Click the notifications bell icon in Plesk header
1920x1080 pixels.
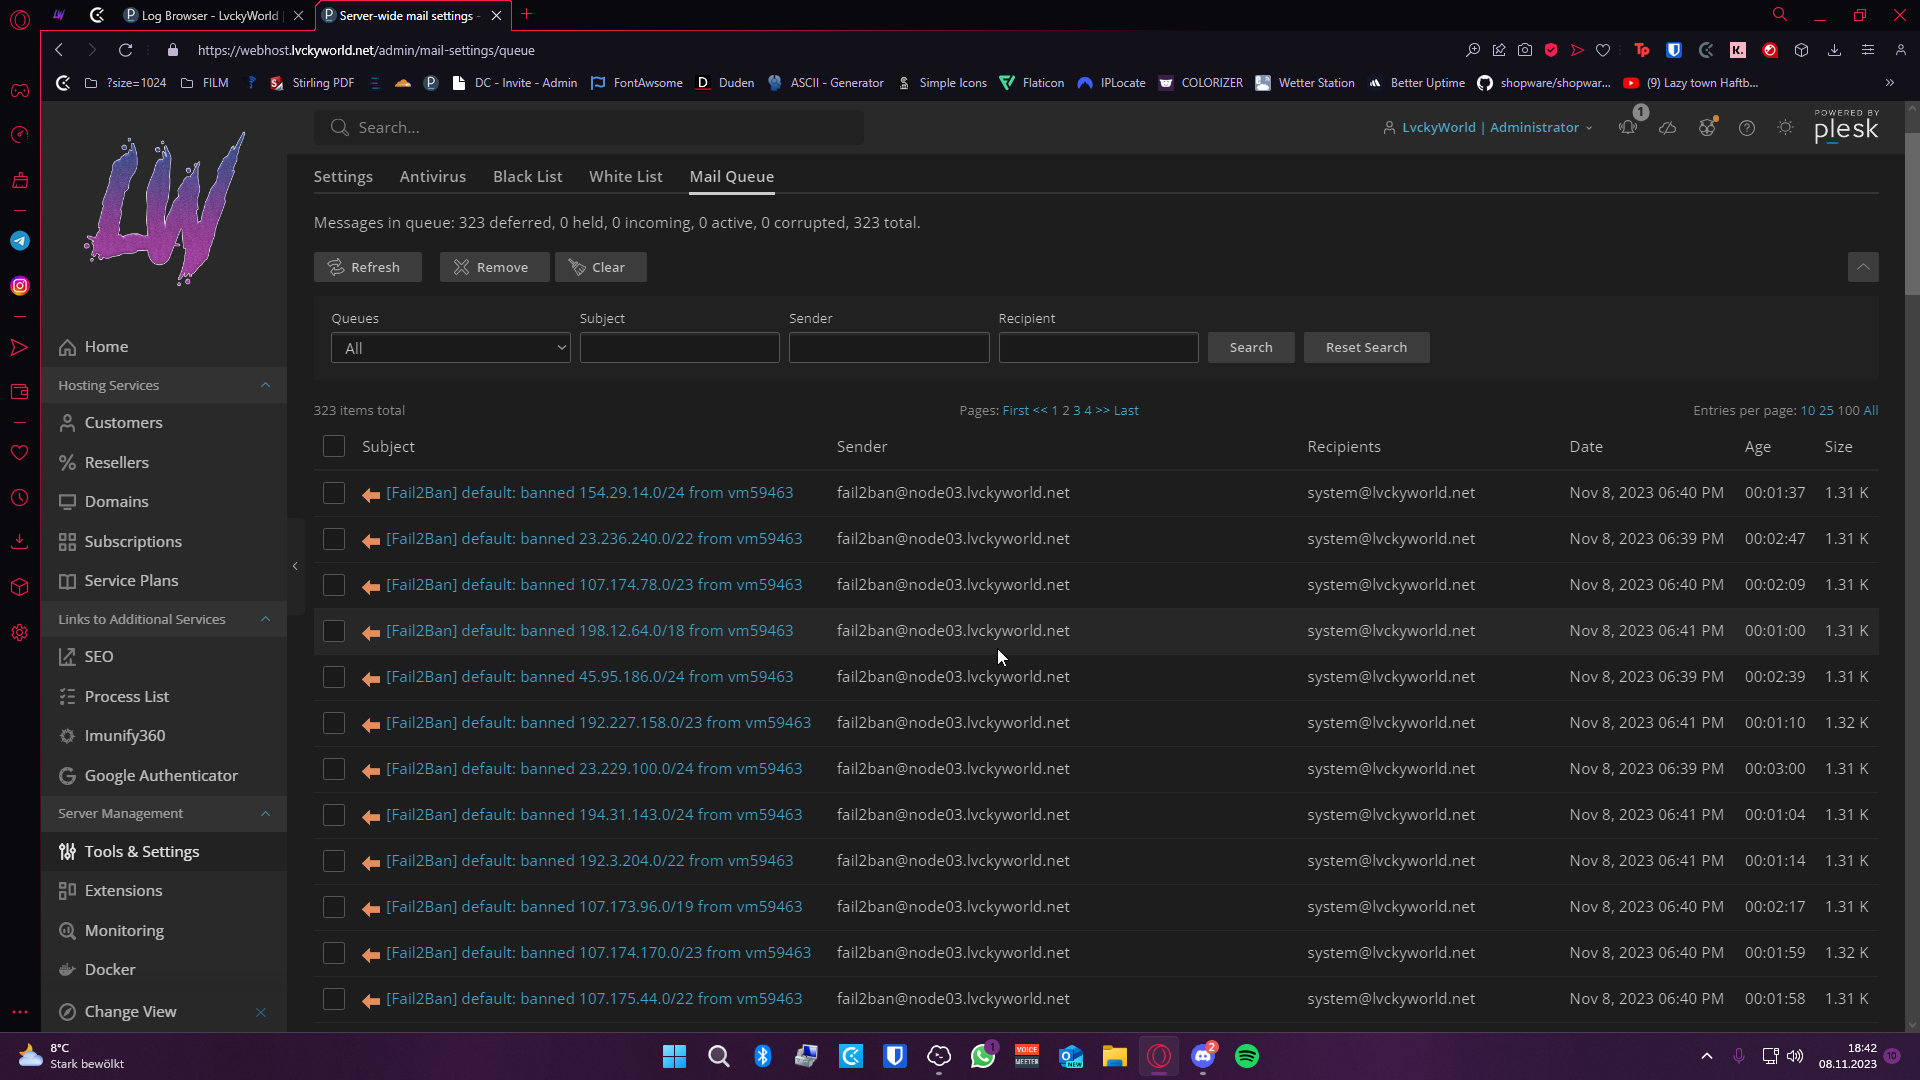1628,128
